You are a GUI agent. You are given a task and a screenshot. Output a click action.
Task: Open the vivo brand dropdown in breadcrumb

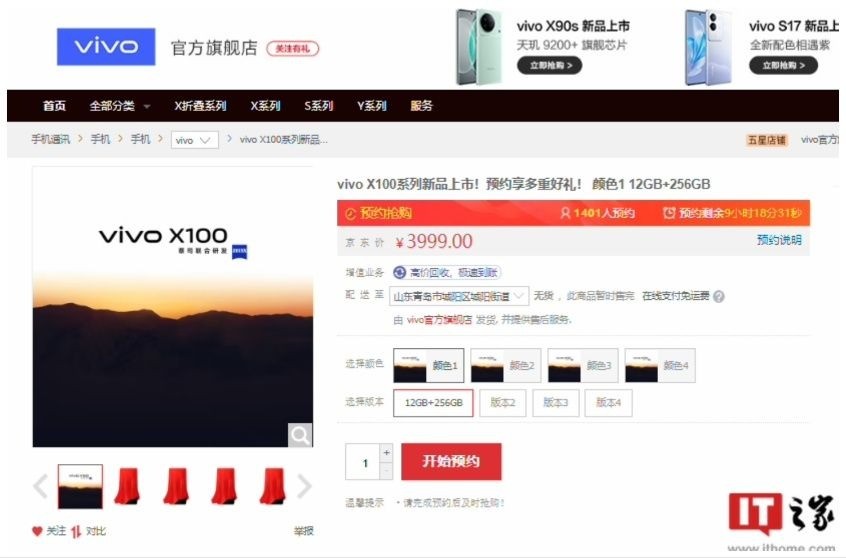pyautogui.click(x=195, y=140)
